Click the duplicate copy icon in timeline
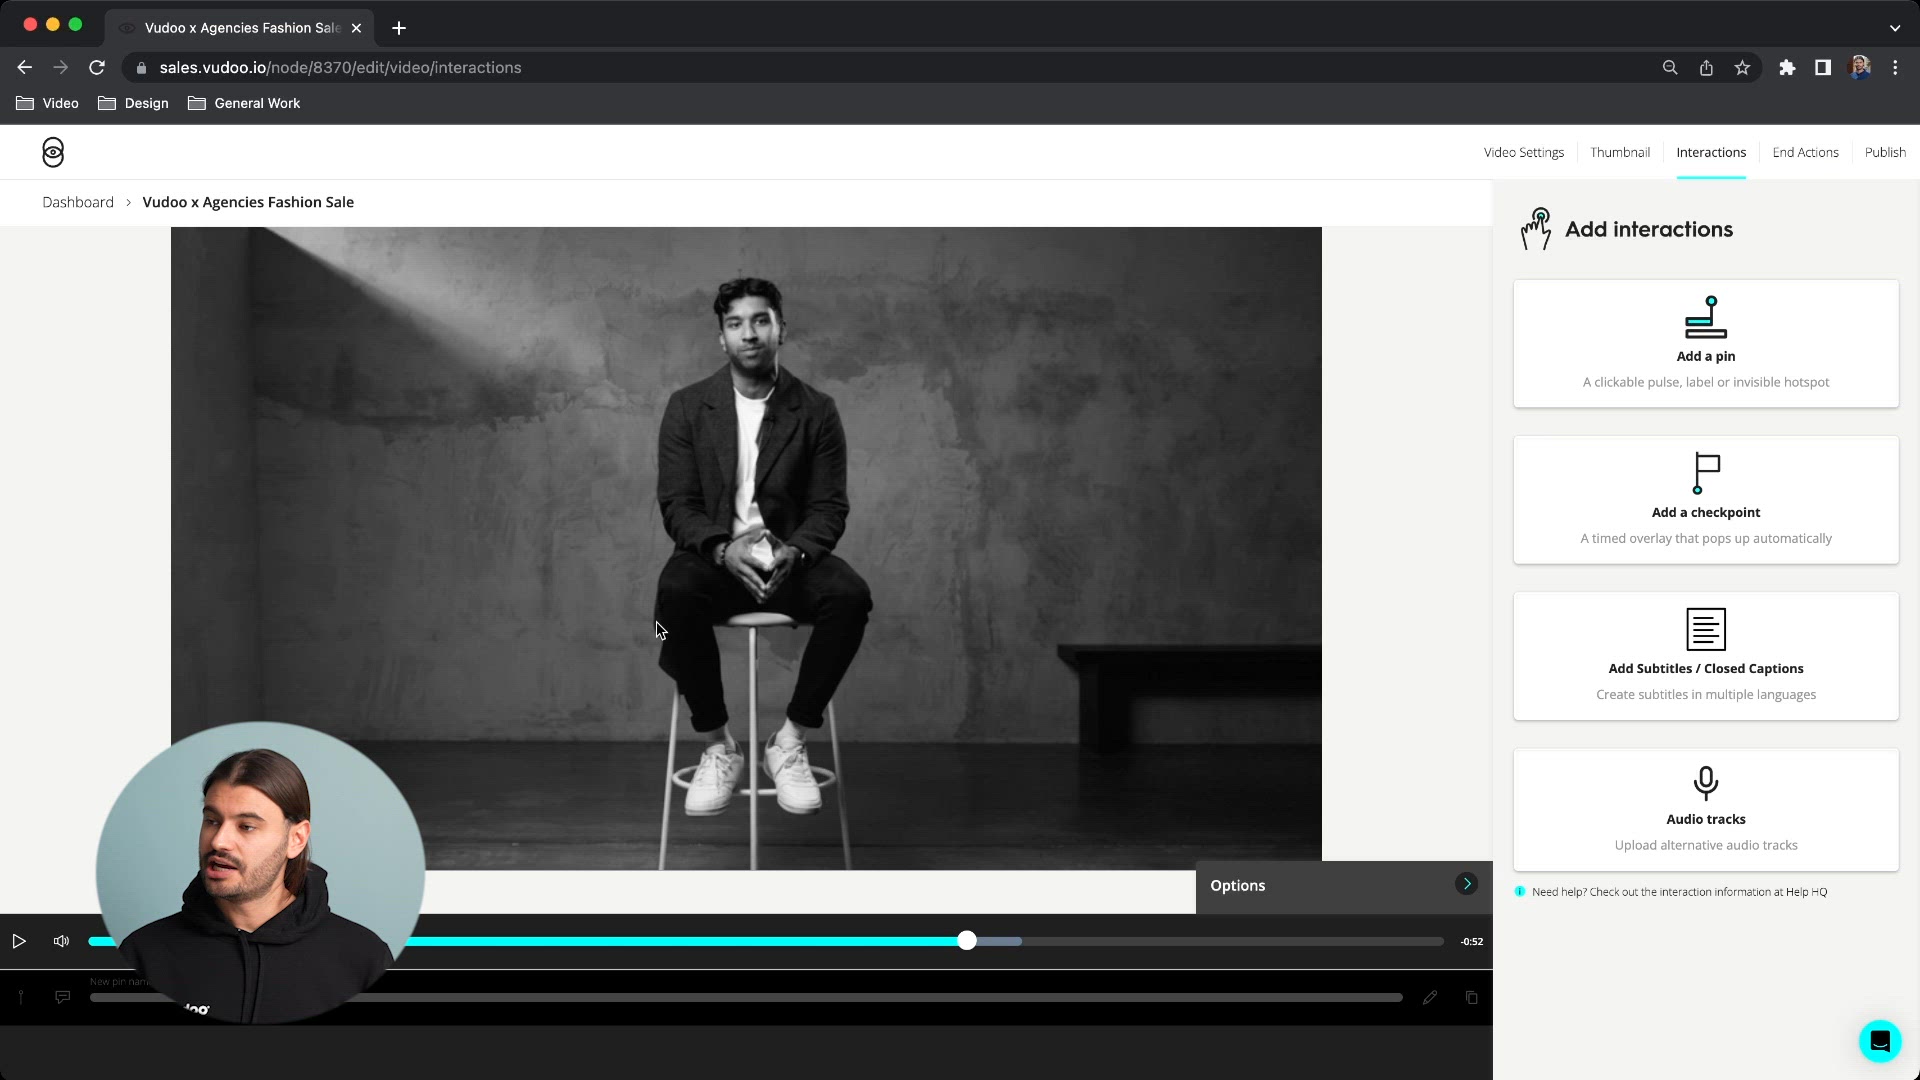Screen dimensions: 1920x1080 [x=1472, y=997]
